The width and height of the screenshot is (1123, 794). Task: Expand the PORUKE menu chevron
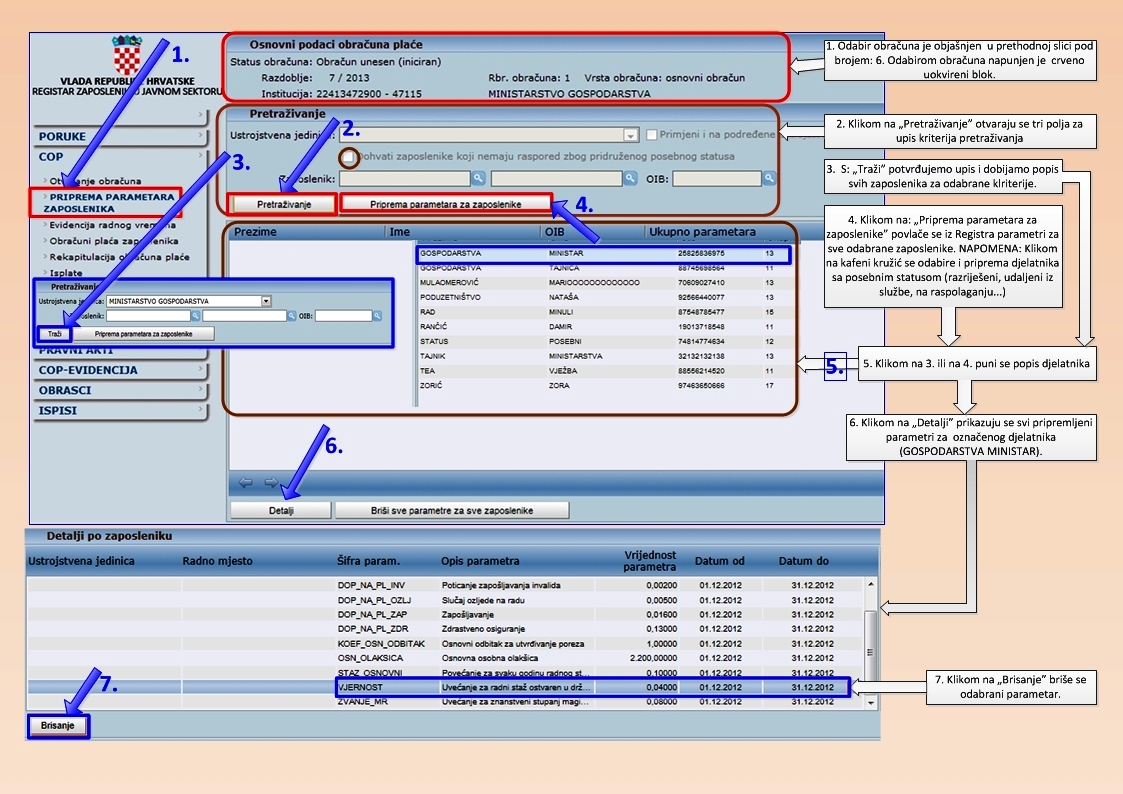201,135
